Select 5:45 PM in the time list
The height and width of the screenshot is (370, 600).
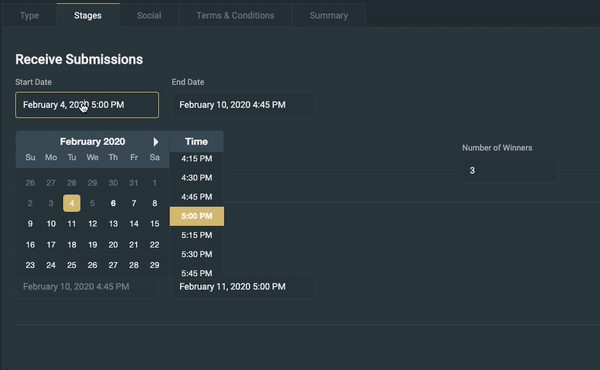tap(197, 273)
